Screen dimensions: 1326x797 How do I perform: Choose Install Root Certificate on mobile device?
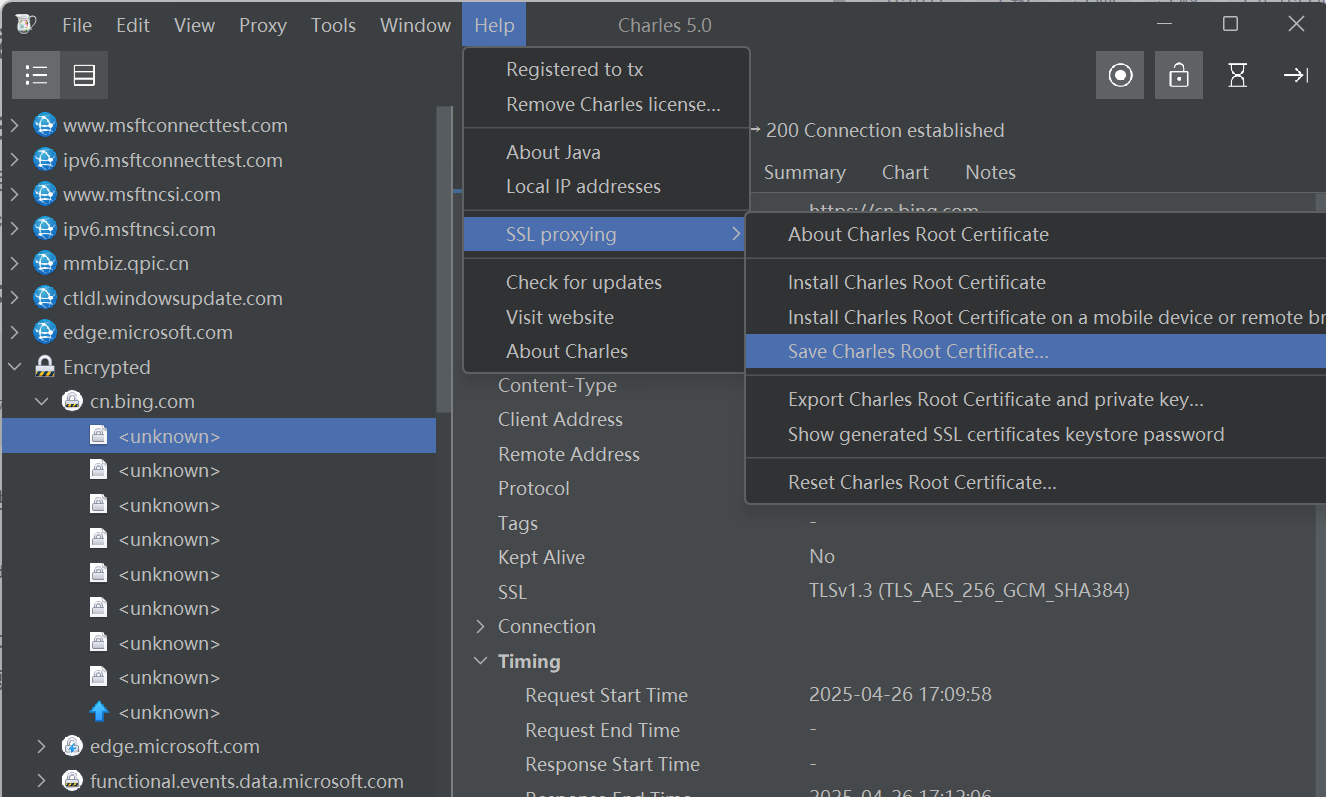click(x=1036, y=317)
